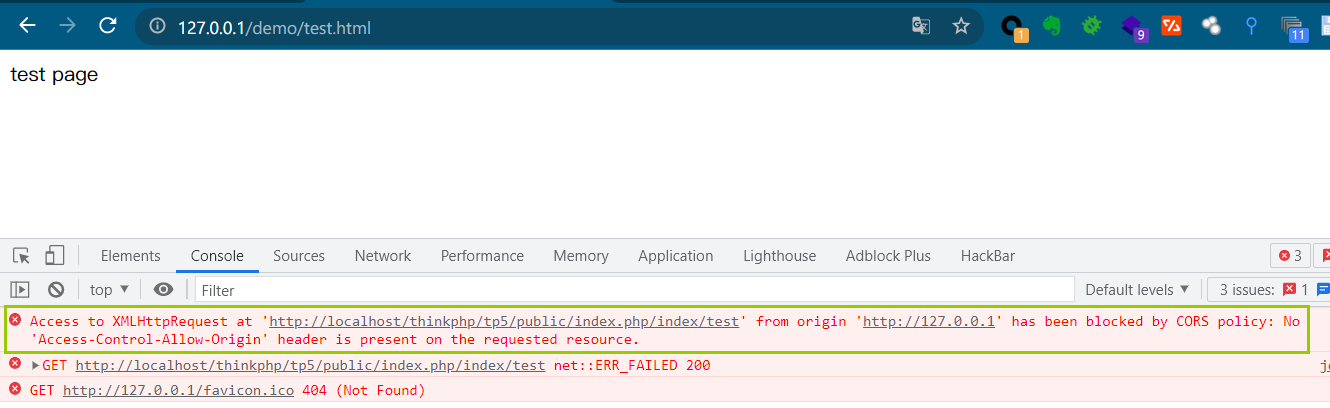Open the favicon.ico URL link
Screen dimensions: 1330x408
[x=178, y=390]
